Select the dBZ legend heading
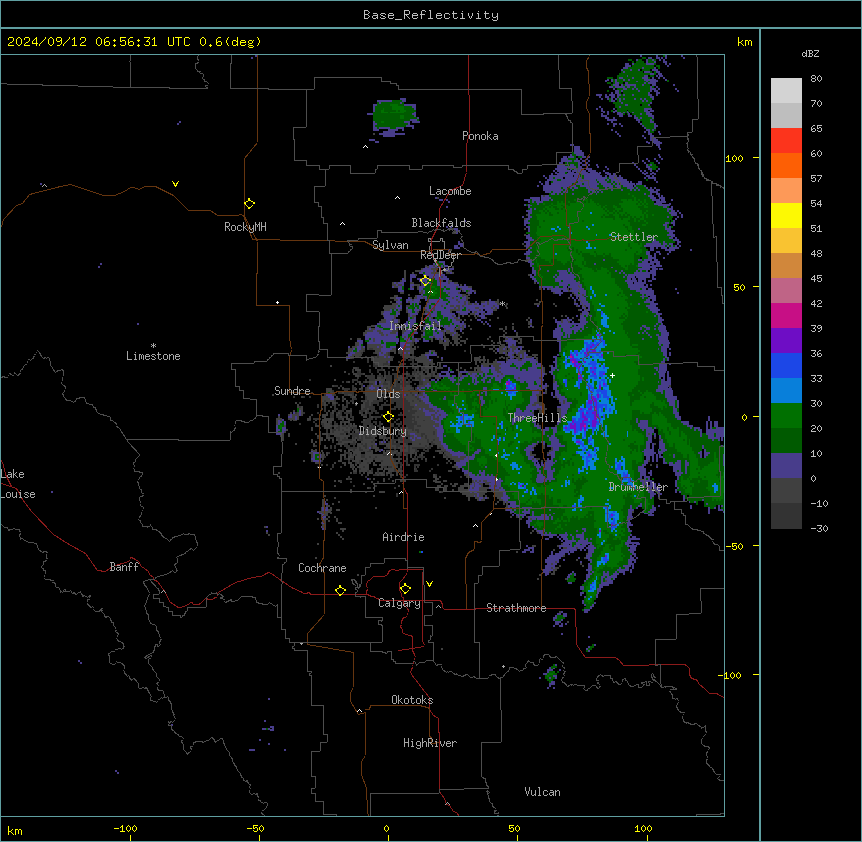 click(810, 53)
